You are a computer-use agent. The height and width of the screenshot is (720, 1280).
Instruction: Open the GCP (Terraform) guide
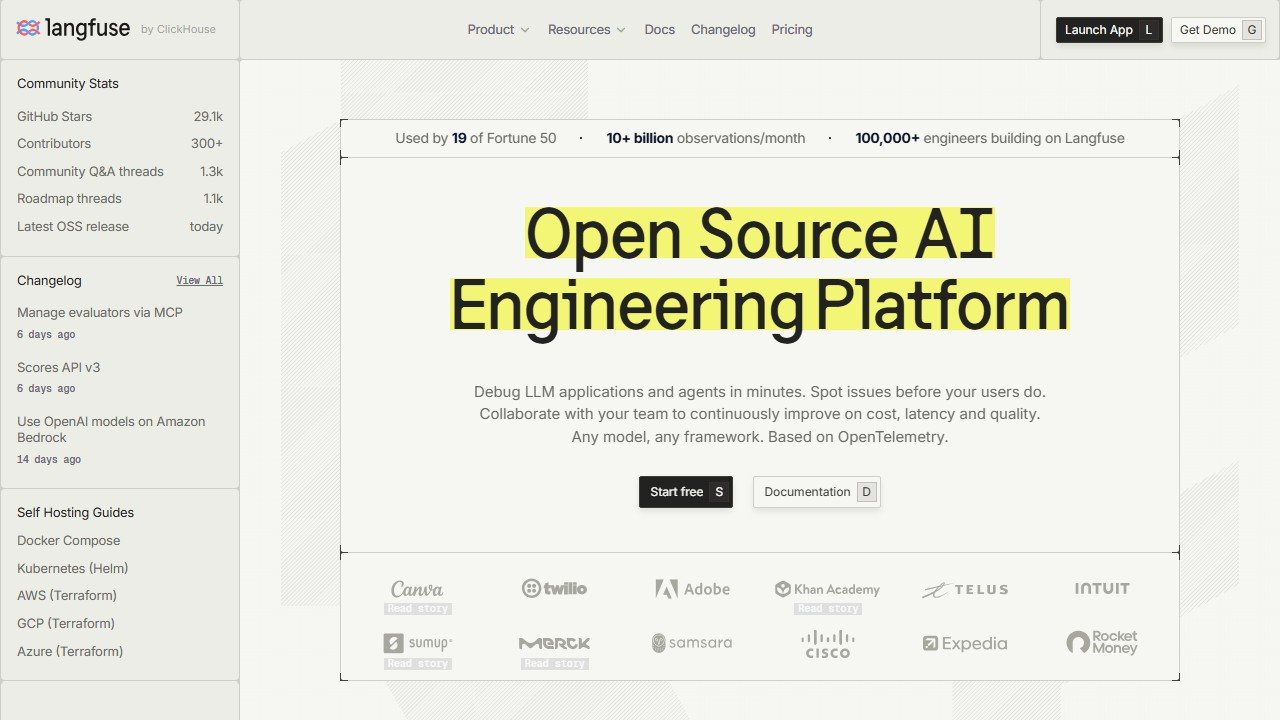66,624
